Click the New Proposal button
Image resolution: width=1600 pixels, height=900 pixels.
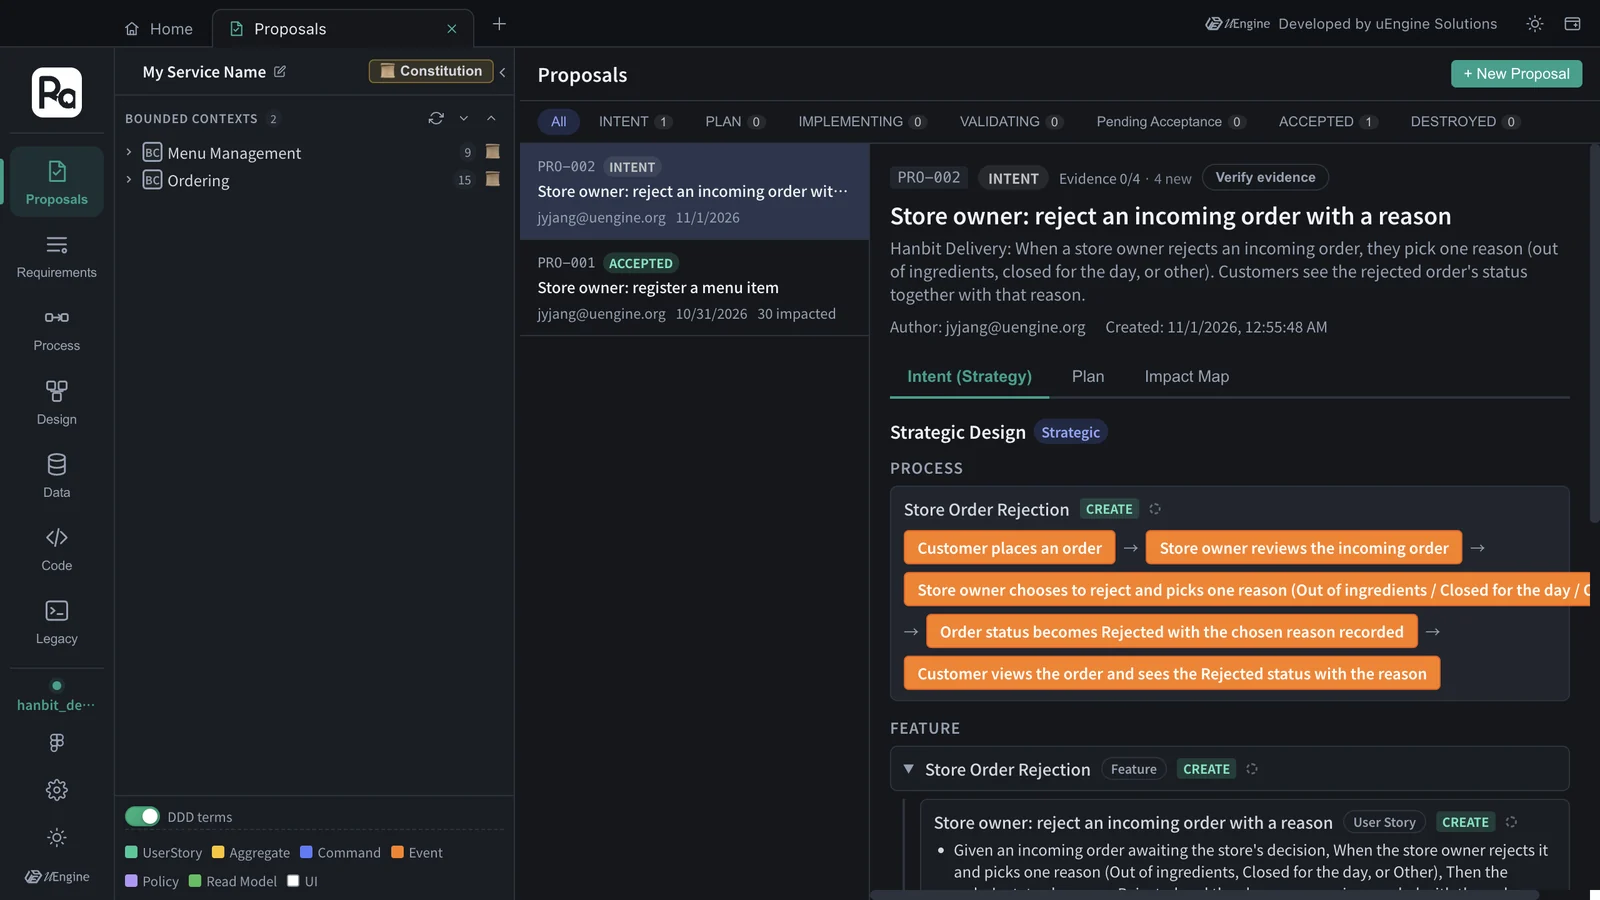1516,73
